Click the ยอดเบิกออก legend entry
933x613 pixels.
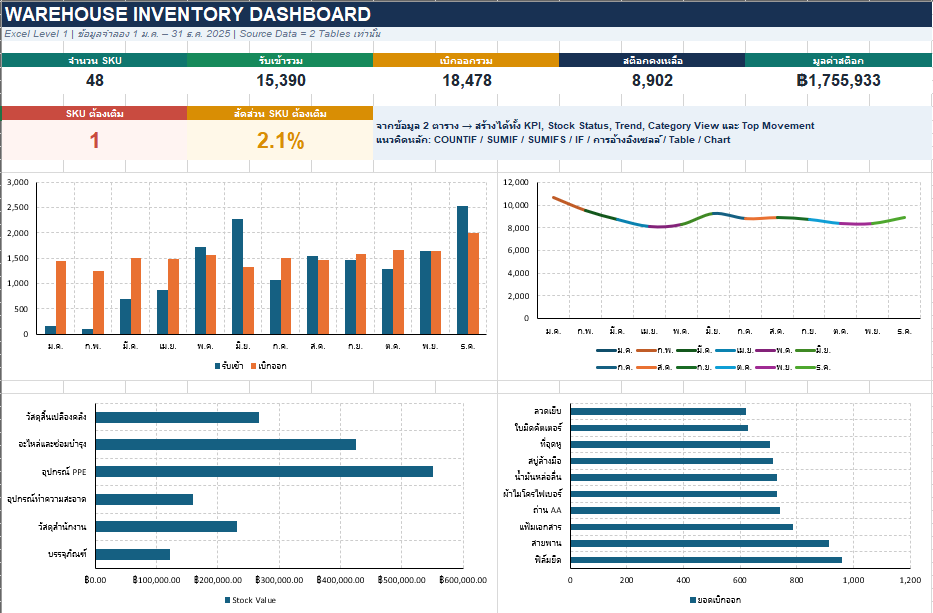715,600
